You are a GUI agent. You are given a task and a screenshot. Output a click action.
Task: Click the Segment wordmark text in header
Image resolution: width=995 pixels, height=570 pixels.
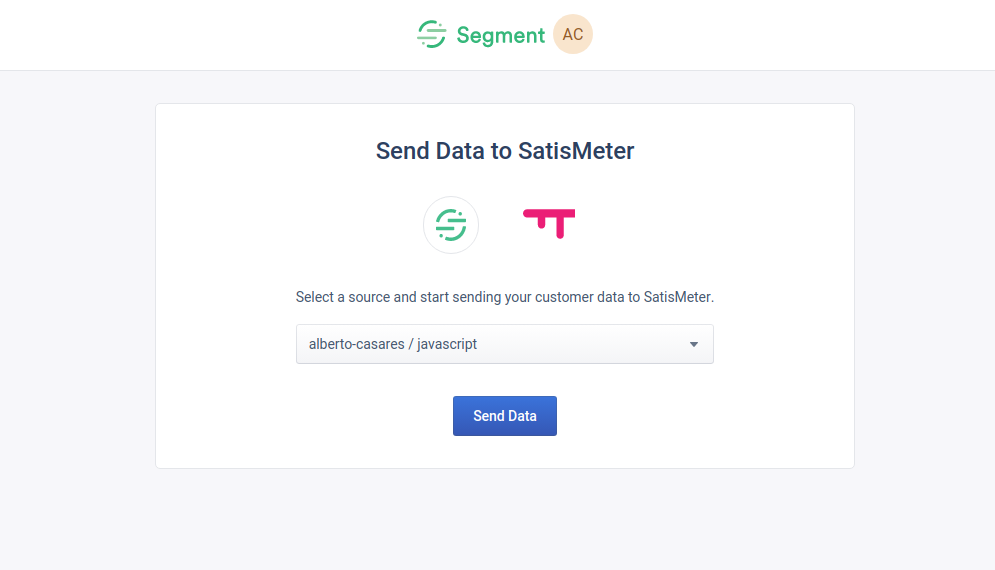[x=501, y=35]
